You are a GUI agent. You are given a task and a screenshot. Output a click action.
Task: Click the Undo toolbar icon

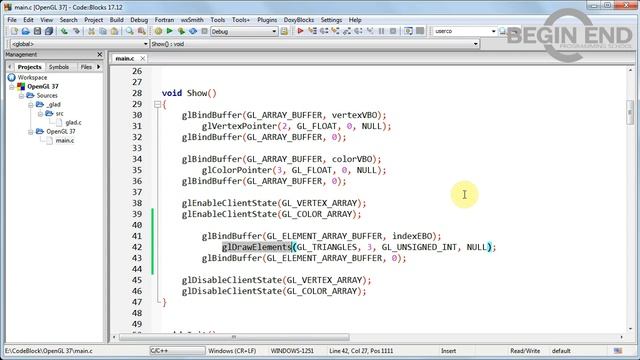(64, 31)
